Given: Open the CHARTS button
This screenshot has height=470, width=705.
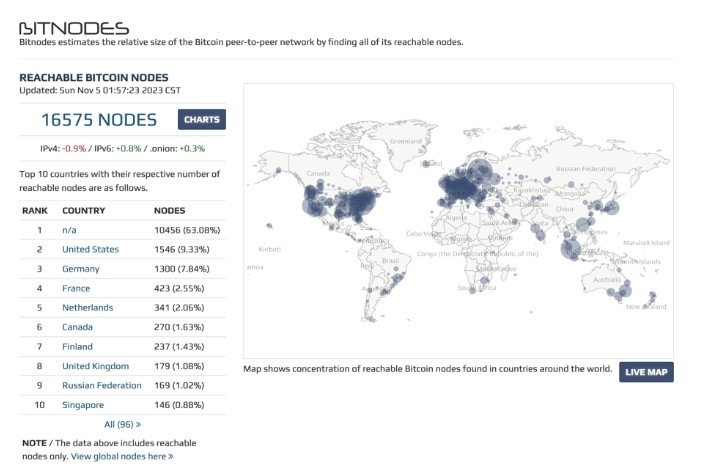Looking at the screenshot, I should pyautogui.click(x=201, y=120).
